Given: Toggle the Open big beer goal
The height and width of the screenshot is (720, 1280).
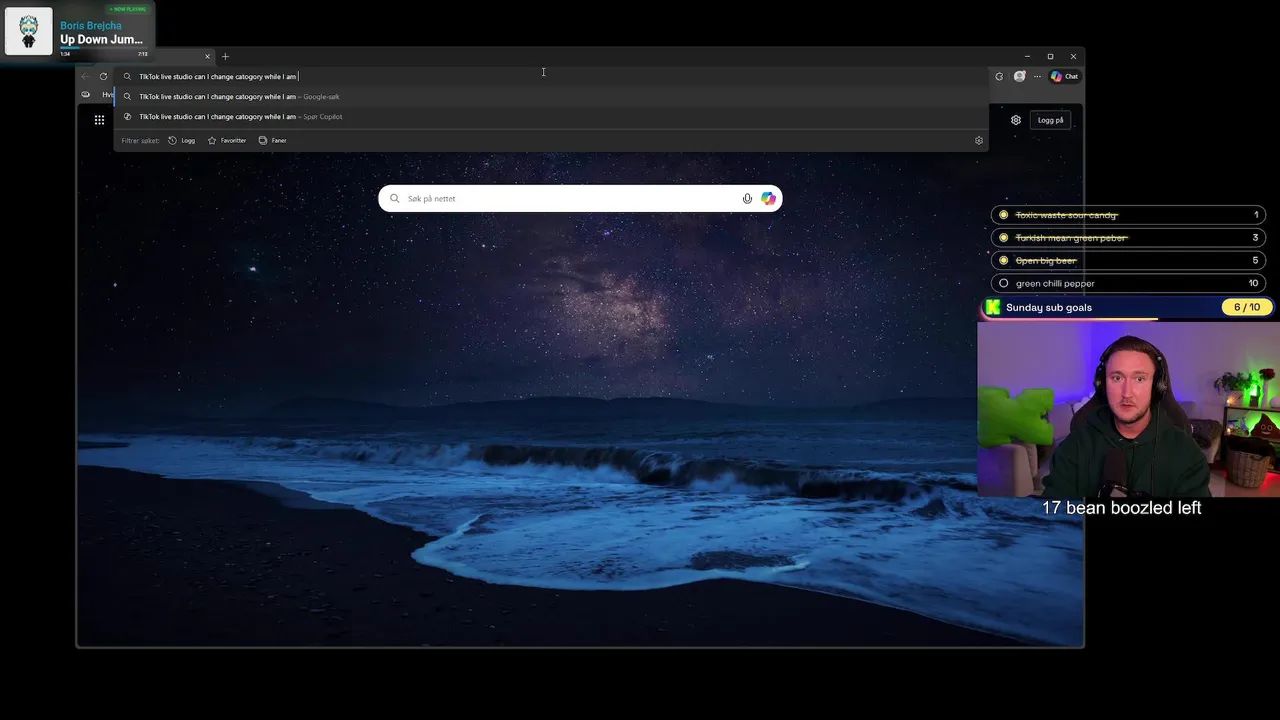Looking at the screenshot, I should point(1004,260).
